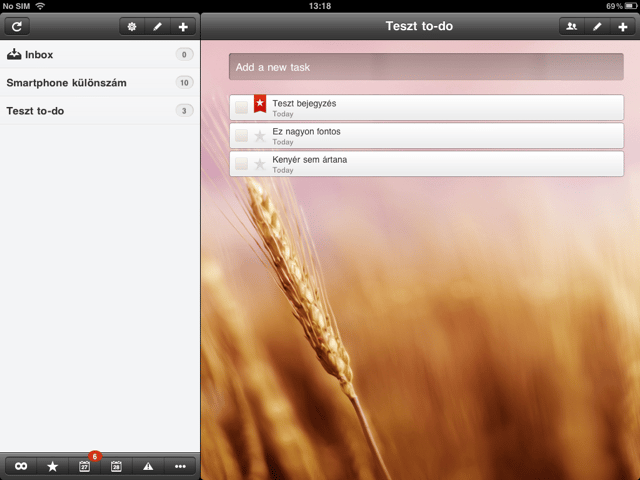Show all tasks with infinity icon
Image resolution: width=640 pixels, height=480 pixels.
pyautogui.click(x=21, y=466)
